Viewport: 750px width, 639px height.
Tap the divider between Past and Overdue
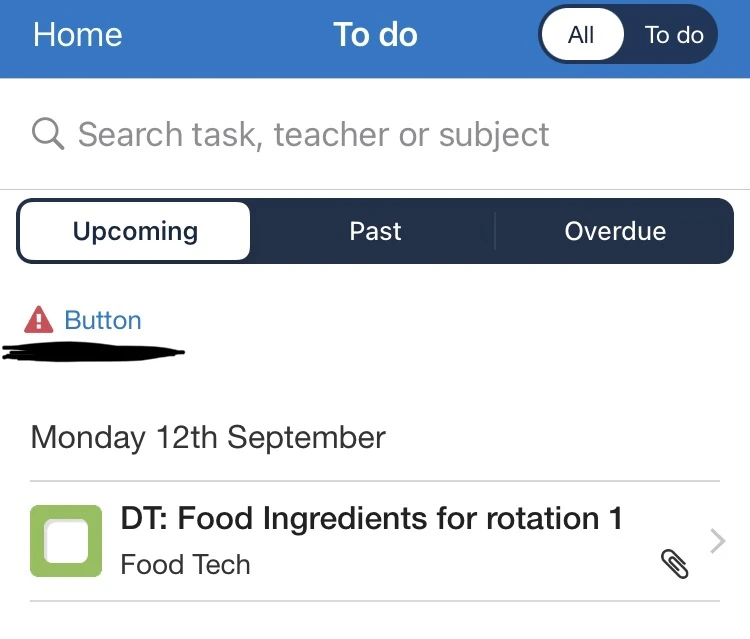click(495, 231)
